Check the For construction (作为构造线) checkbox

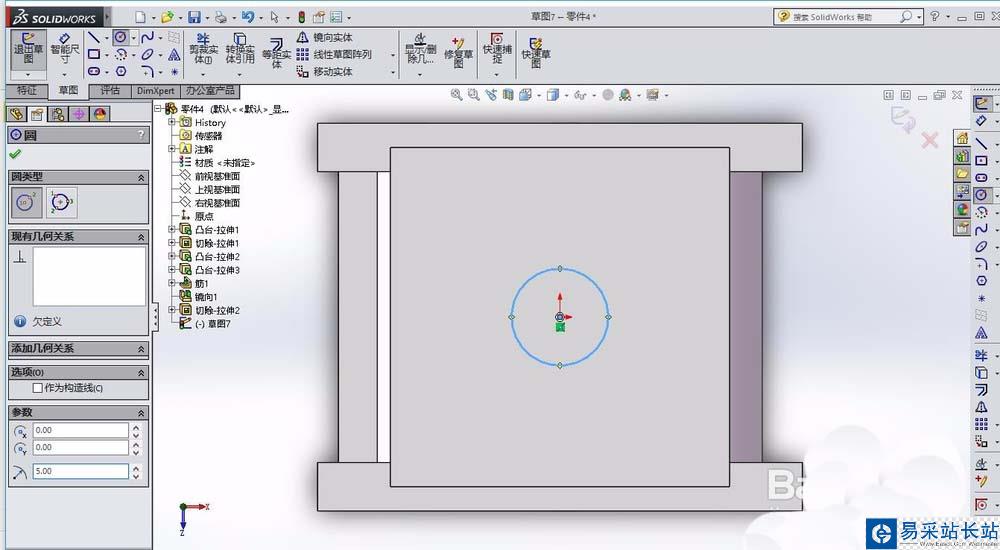tap(38, 388)
